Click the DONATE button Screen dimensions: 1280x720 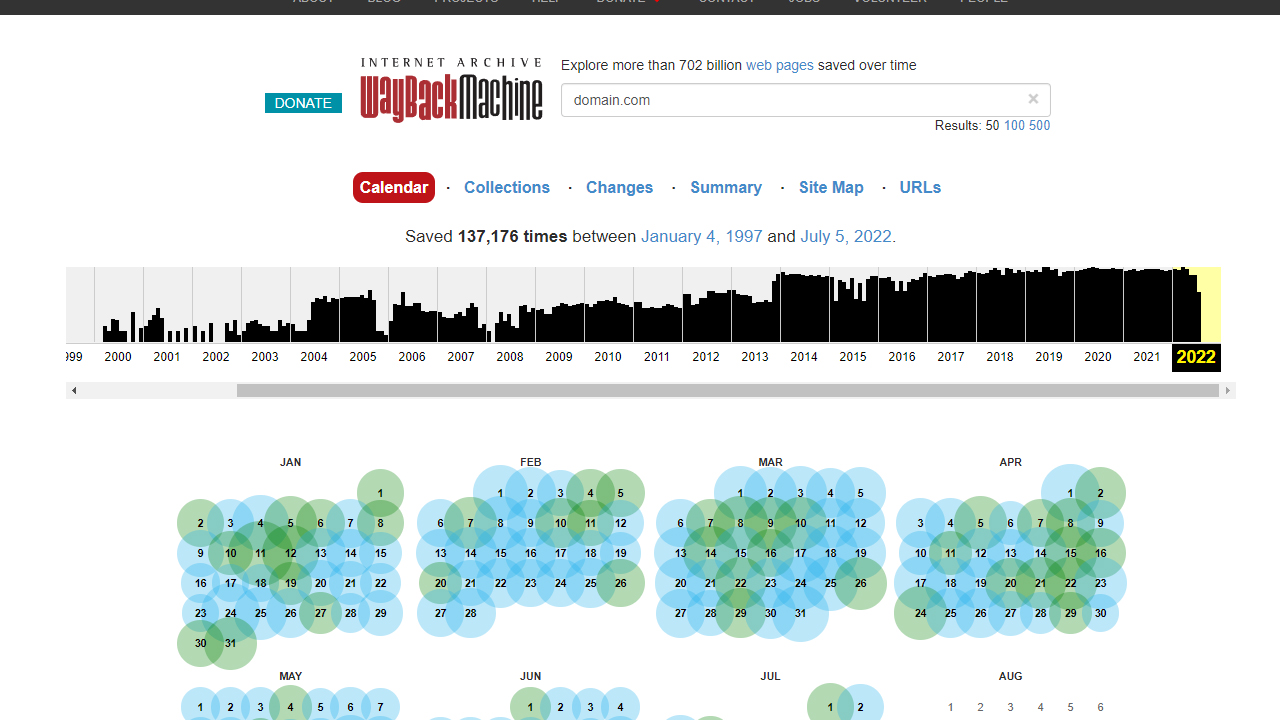point(303,103)
